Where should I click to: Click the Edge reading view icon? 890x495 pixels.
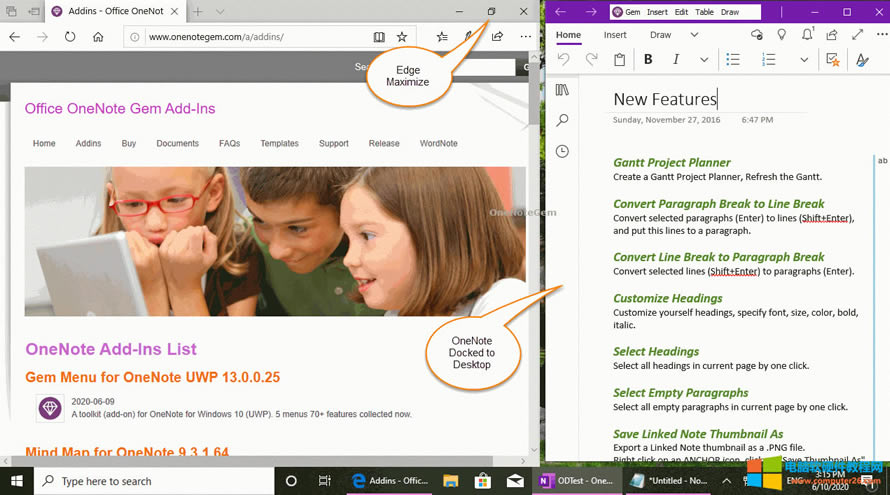pos(379,37)
